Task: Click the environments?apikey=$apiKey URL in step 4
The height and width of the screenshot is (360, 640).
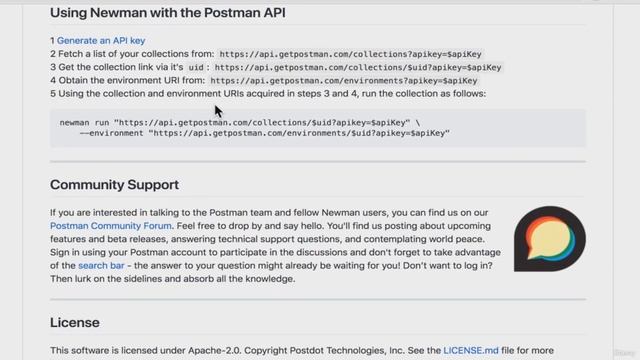Action: click(x=343, y=81)
